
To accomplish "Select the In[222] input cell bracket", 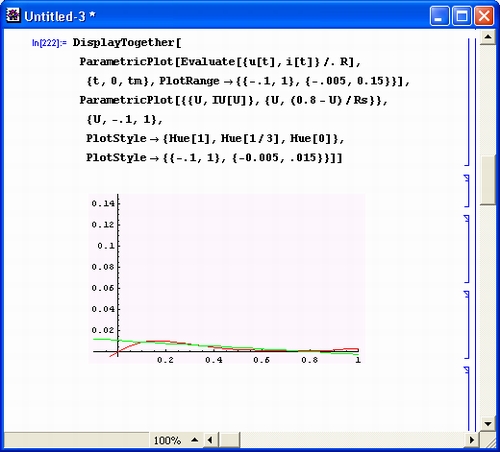I will (x=467, y=102).
